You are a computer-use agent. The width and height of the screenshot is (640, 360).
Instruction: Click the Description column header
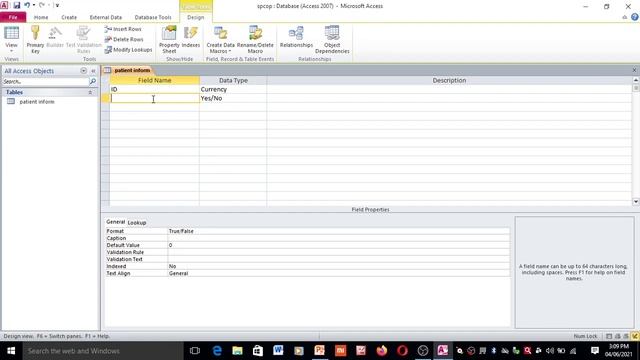pyautogui.click(x=449, y=80)
